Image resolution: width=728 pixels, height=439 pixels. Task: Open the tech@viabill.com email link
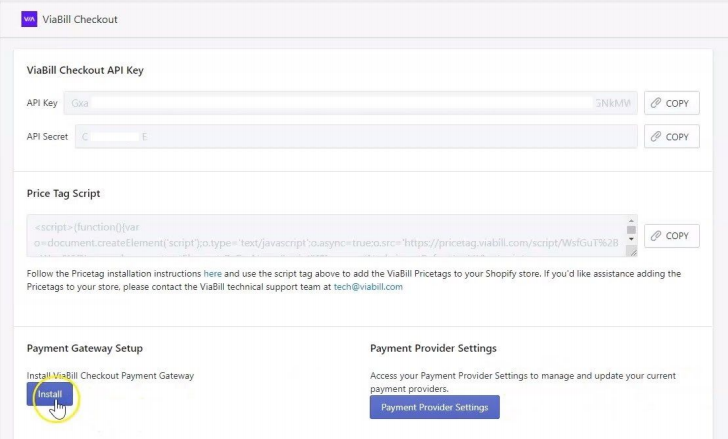point(368,287)
